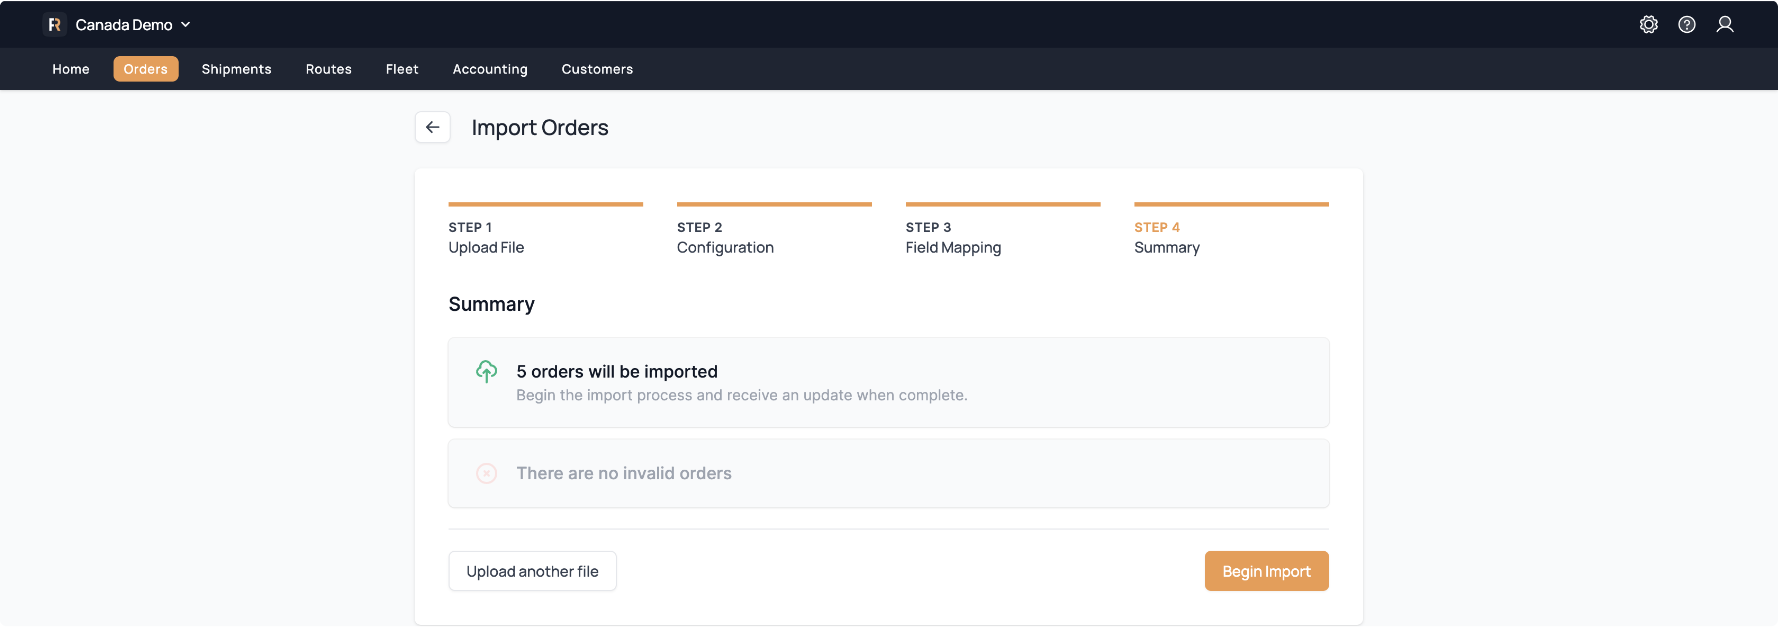Navigate to Routes
This screenshot has height=640, width=1780.
[328, 69]
